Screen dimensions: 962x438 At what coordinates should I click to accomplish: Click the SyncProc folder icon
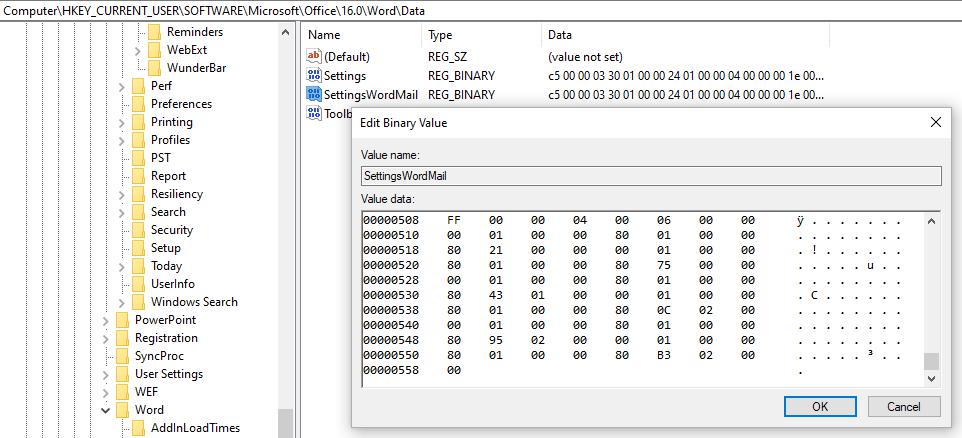click(x=122, y=356)
